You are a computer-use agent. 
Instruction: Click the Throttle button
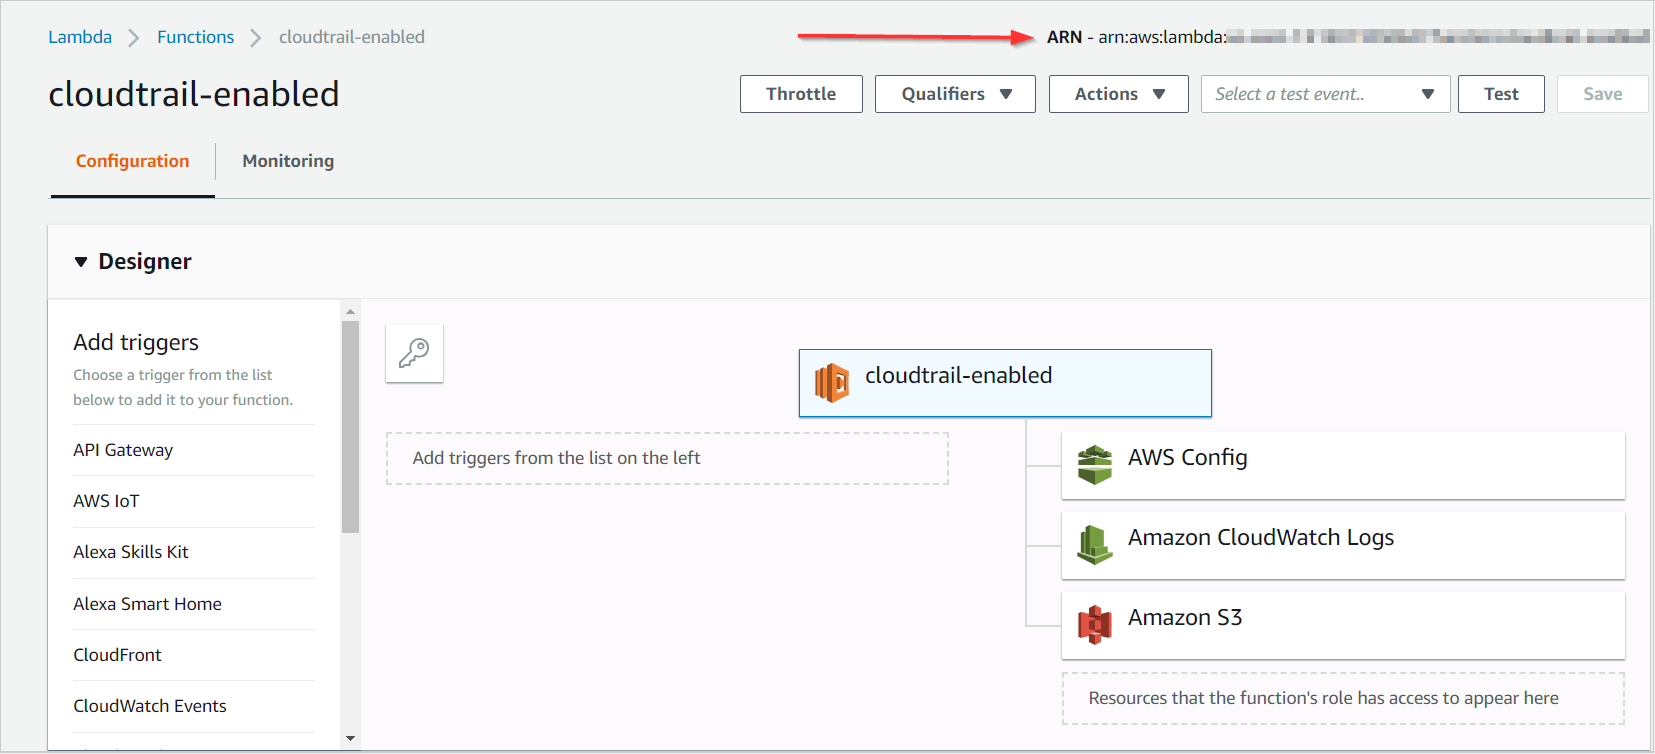pyautogui.click(x=801, y=94)
